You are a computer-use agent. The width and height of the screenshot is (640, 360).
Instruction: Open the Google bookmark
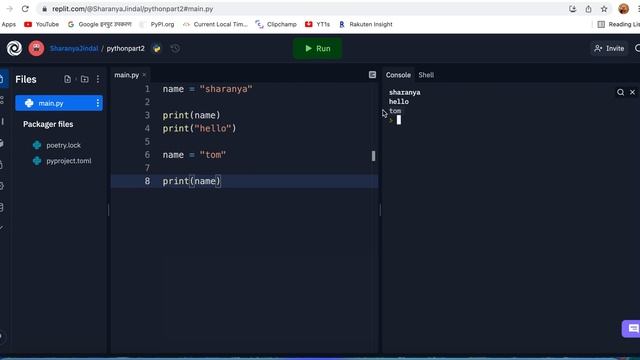pyautogui.click(x=100, y=24)
